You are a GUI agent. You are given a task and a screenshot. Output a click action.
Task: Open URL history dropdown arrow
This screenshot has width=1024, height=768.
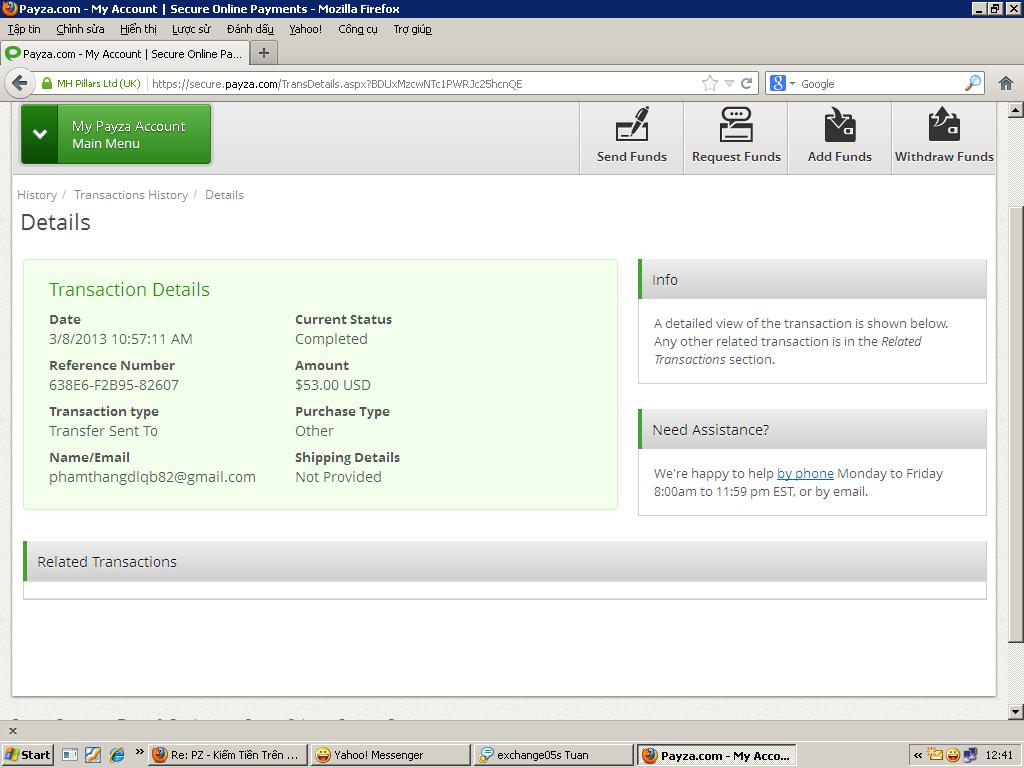tap(729, 84)
